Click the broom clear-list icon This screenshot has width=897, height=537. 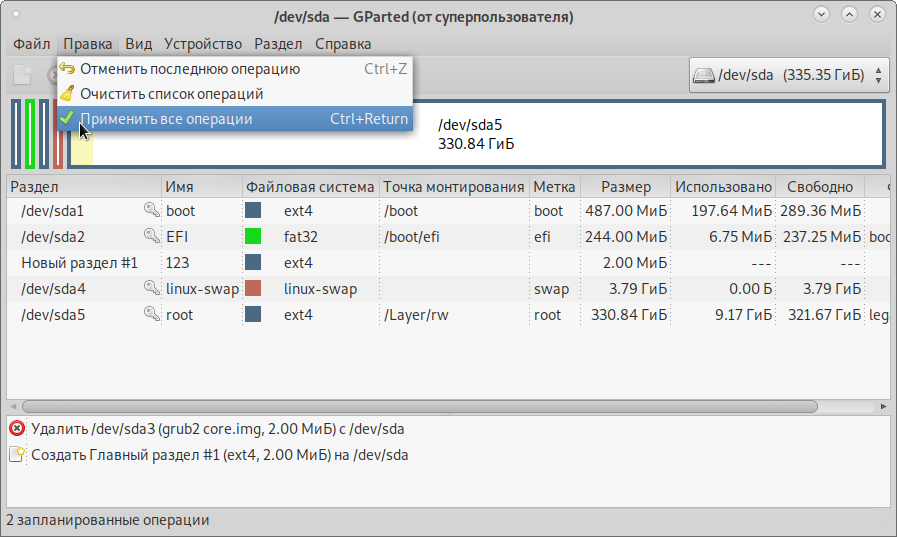pos(68,93)
